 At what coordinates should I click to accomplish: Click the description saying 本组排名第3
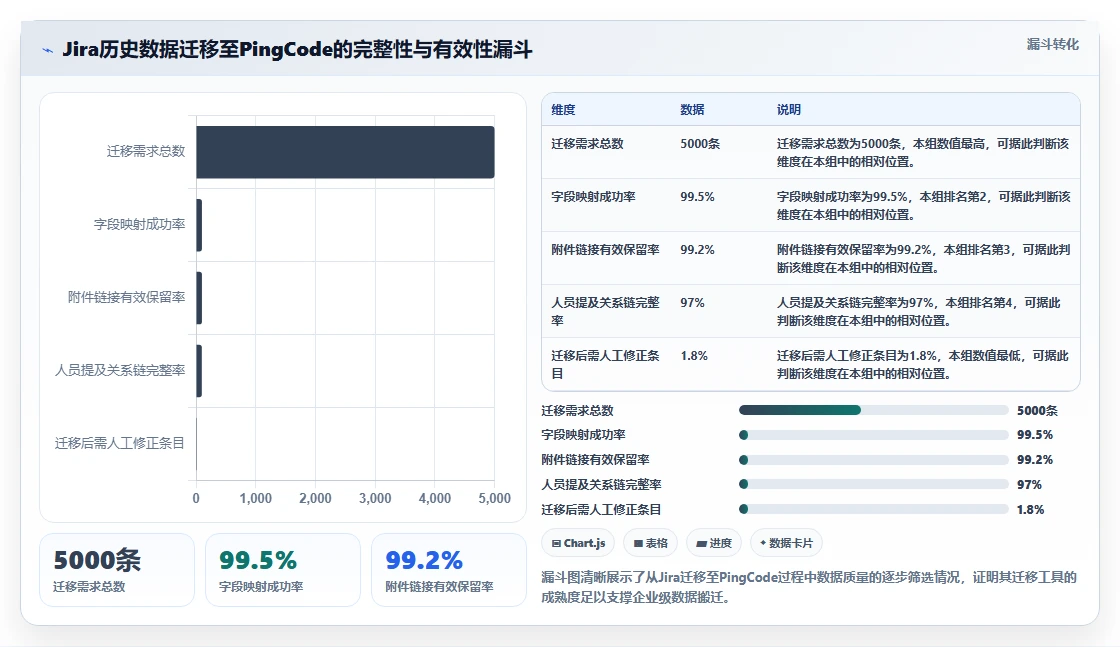point(923,259)
